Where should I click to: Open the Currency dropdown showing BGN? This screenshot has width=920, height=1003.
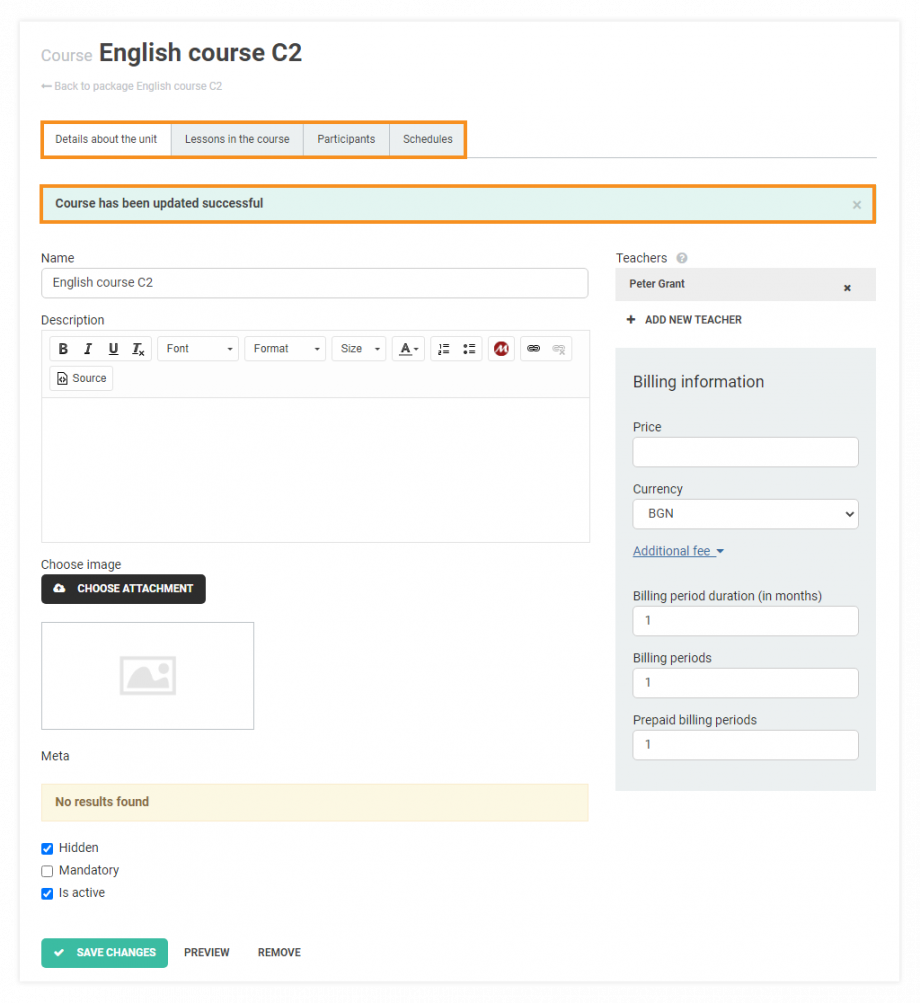[x=745, y=514]
